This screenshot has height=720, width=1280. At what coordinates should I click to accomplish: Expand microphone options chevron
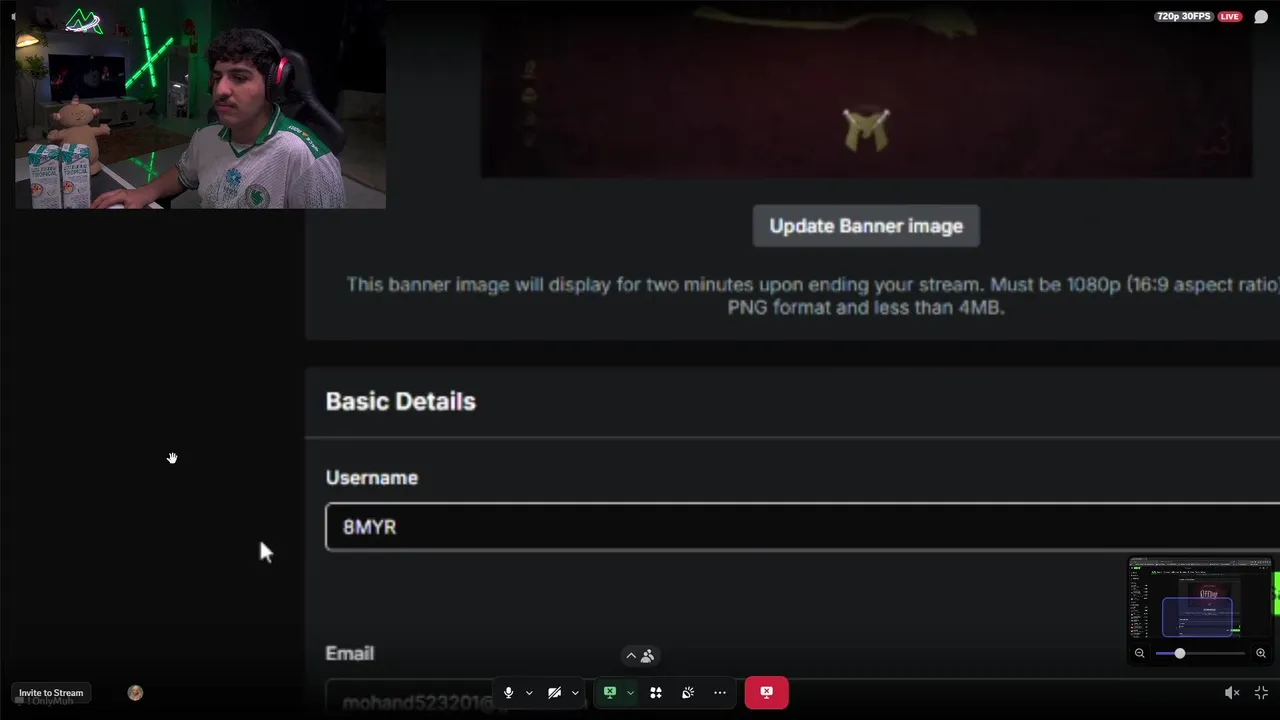pyautogui.click(x=529, y=693)
